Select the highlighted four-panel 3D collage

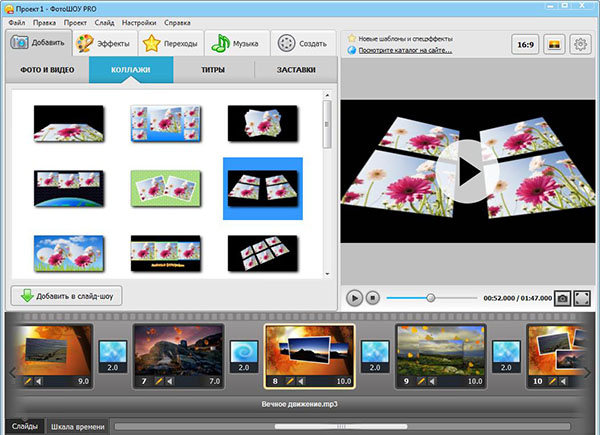point(263,189)
